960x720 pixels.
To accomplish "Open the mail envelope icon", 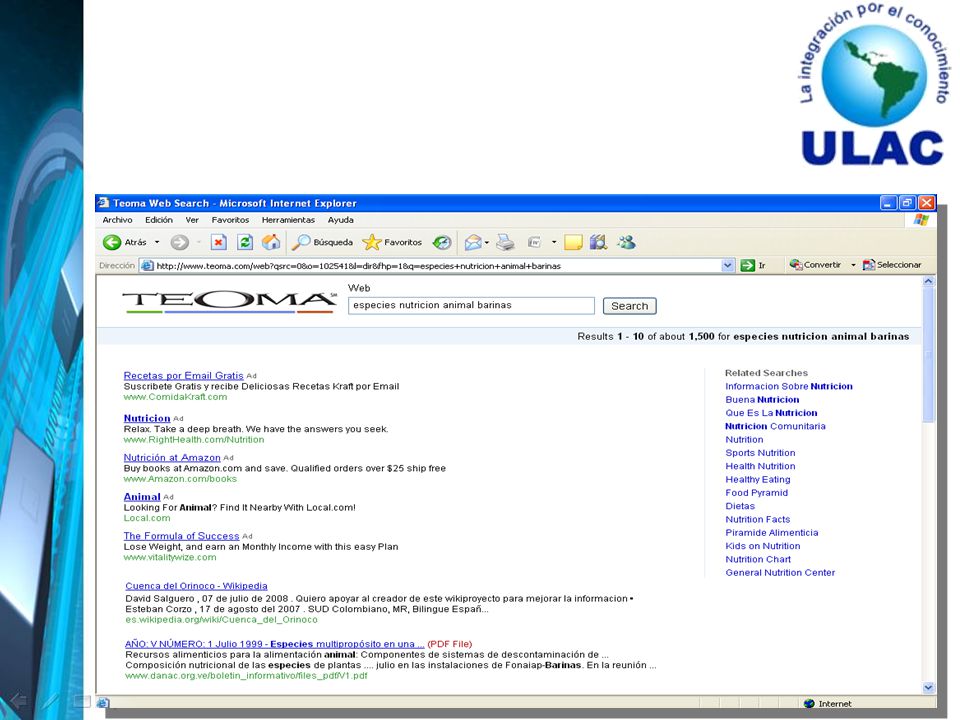I will (x=473, y=242).
